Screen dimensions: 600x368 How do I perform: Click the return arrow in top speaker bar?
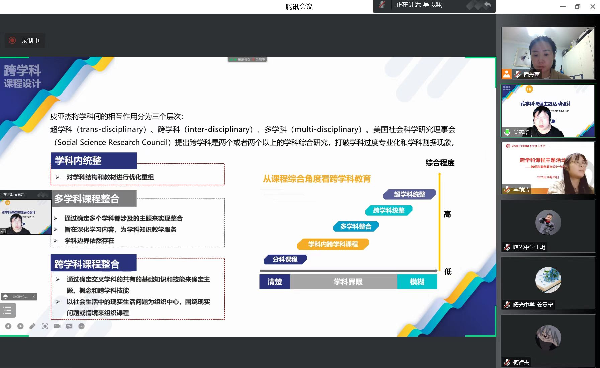click(x=488, y=5)
